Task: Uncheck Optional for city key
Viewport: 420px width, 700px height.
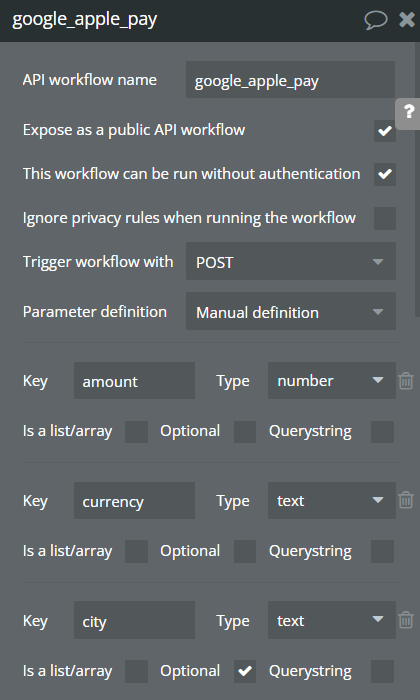Action: (x=245, y=671)
